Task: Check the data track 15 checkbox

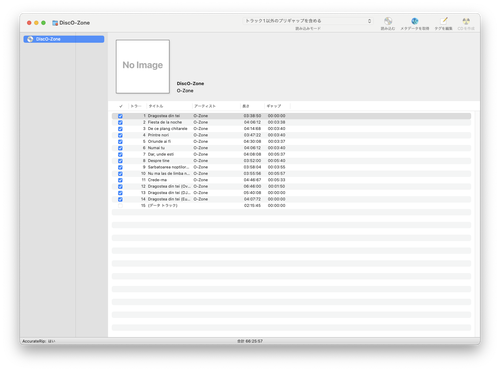Action: click(x=120, y=206)
